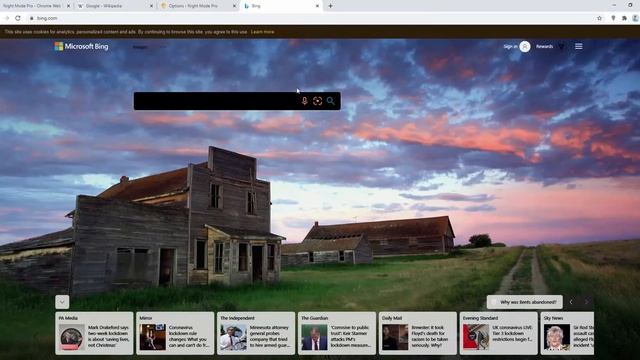Click the Rewards trophy icon
Image resolution: width=640 pixels, height=360 pixels.
click(x=561, y=47)
